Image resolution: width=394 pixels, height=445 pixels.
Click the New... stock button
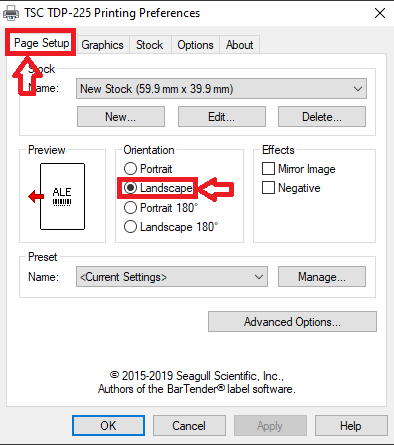tap(121, 117)
